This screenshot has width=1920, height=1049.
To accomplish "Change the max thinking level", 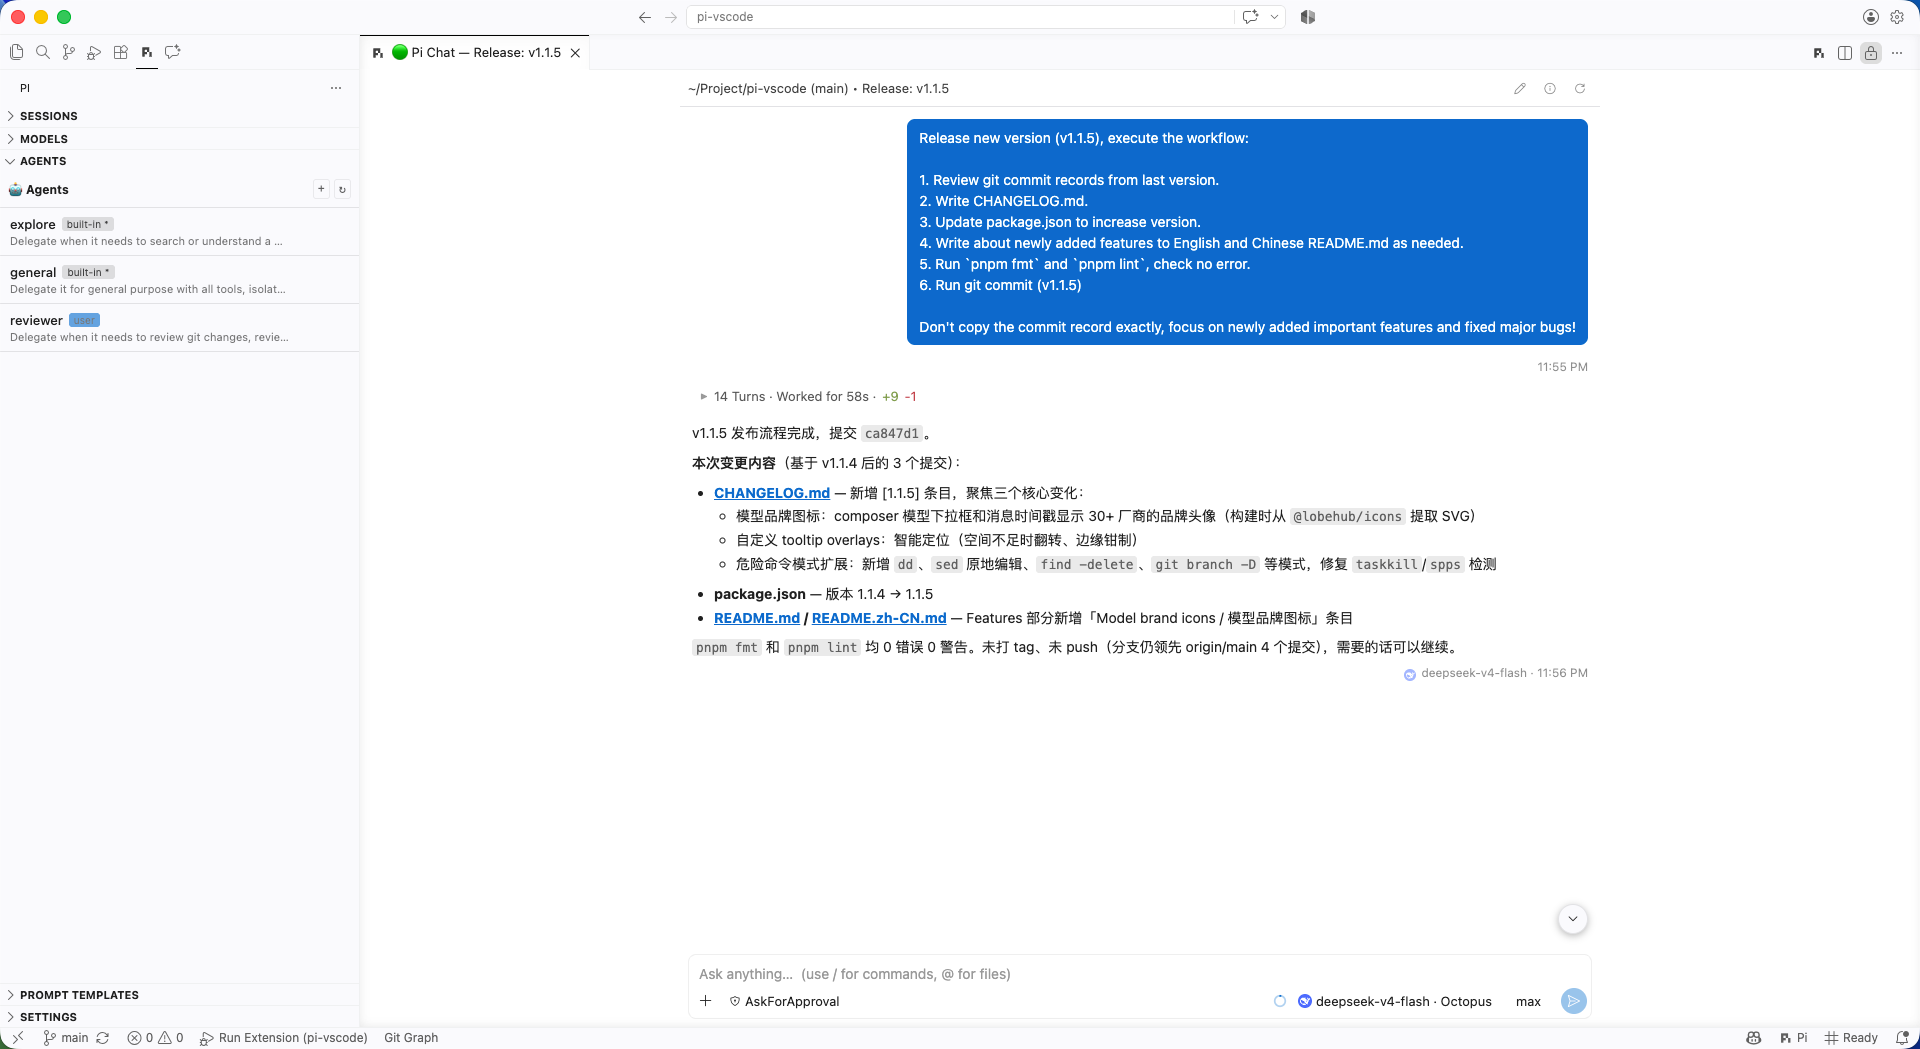I will [1528, 1001].
